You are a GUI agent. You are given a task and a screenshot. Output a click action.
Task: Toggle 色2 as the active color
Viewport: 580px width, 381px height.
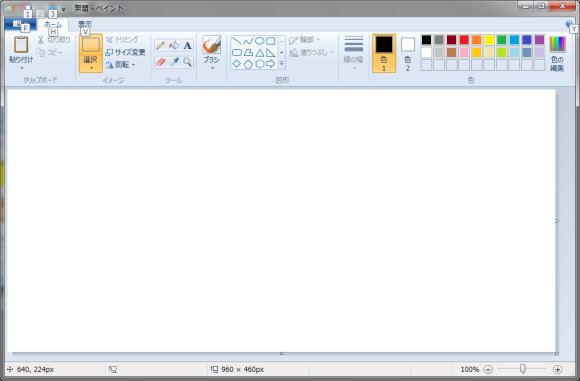pos(408,53)
